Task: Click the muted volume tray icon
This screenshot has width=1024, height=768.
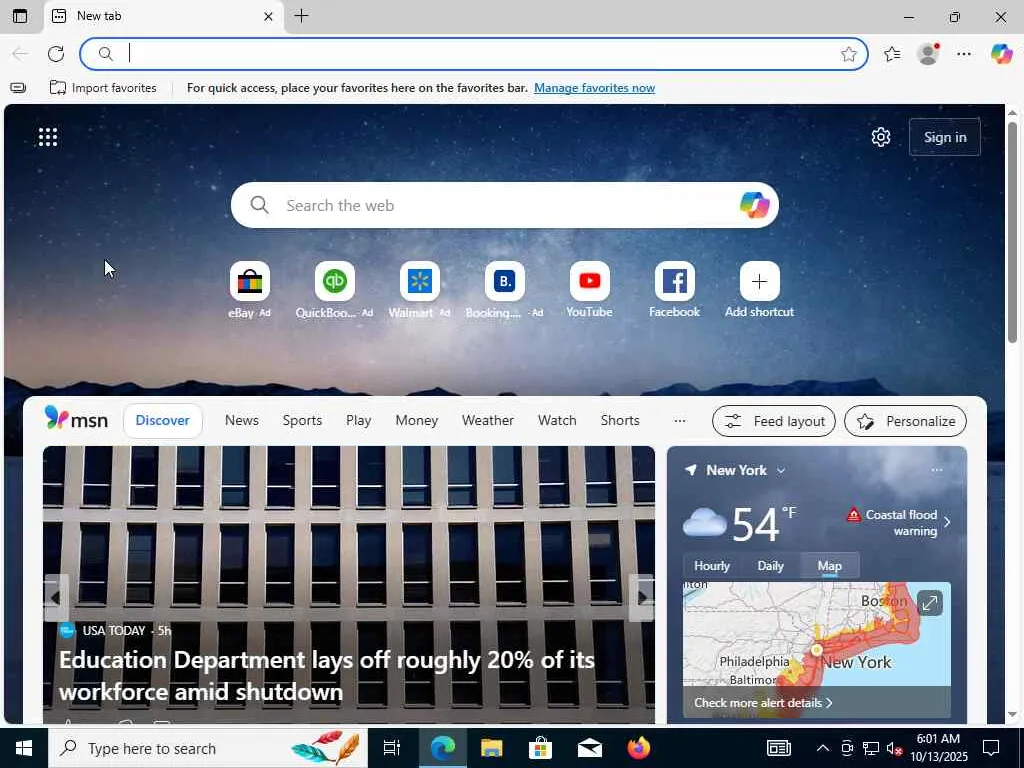Action: click(894, 748)
